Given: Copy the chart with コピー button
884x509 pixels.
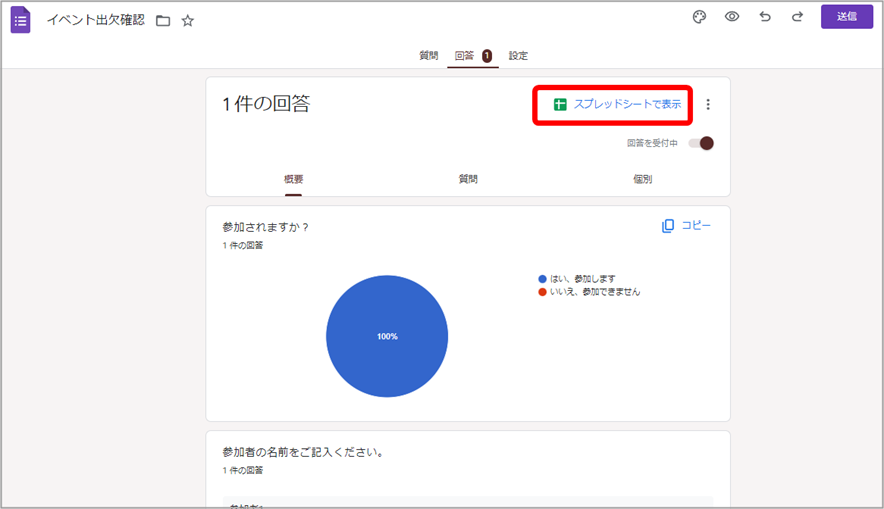Looking at the screenshot, I should [686, 225].
